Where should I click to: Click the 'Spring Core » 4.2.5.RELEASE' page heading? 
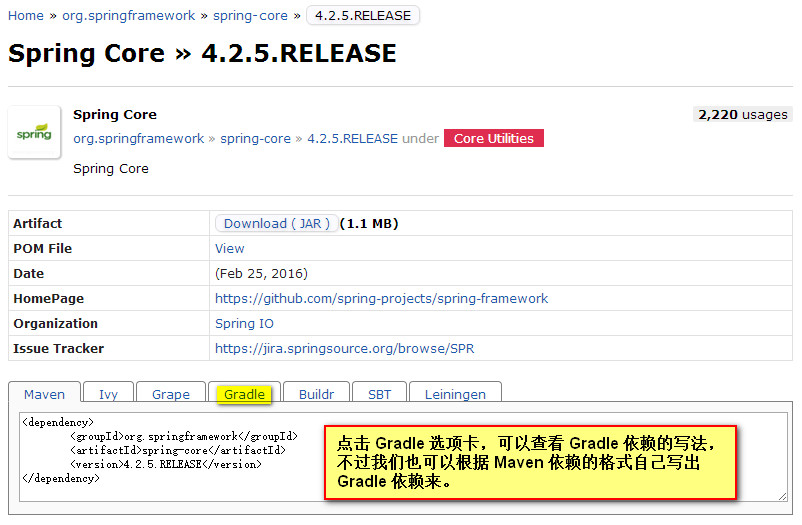click(202, 53)
